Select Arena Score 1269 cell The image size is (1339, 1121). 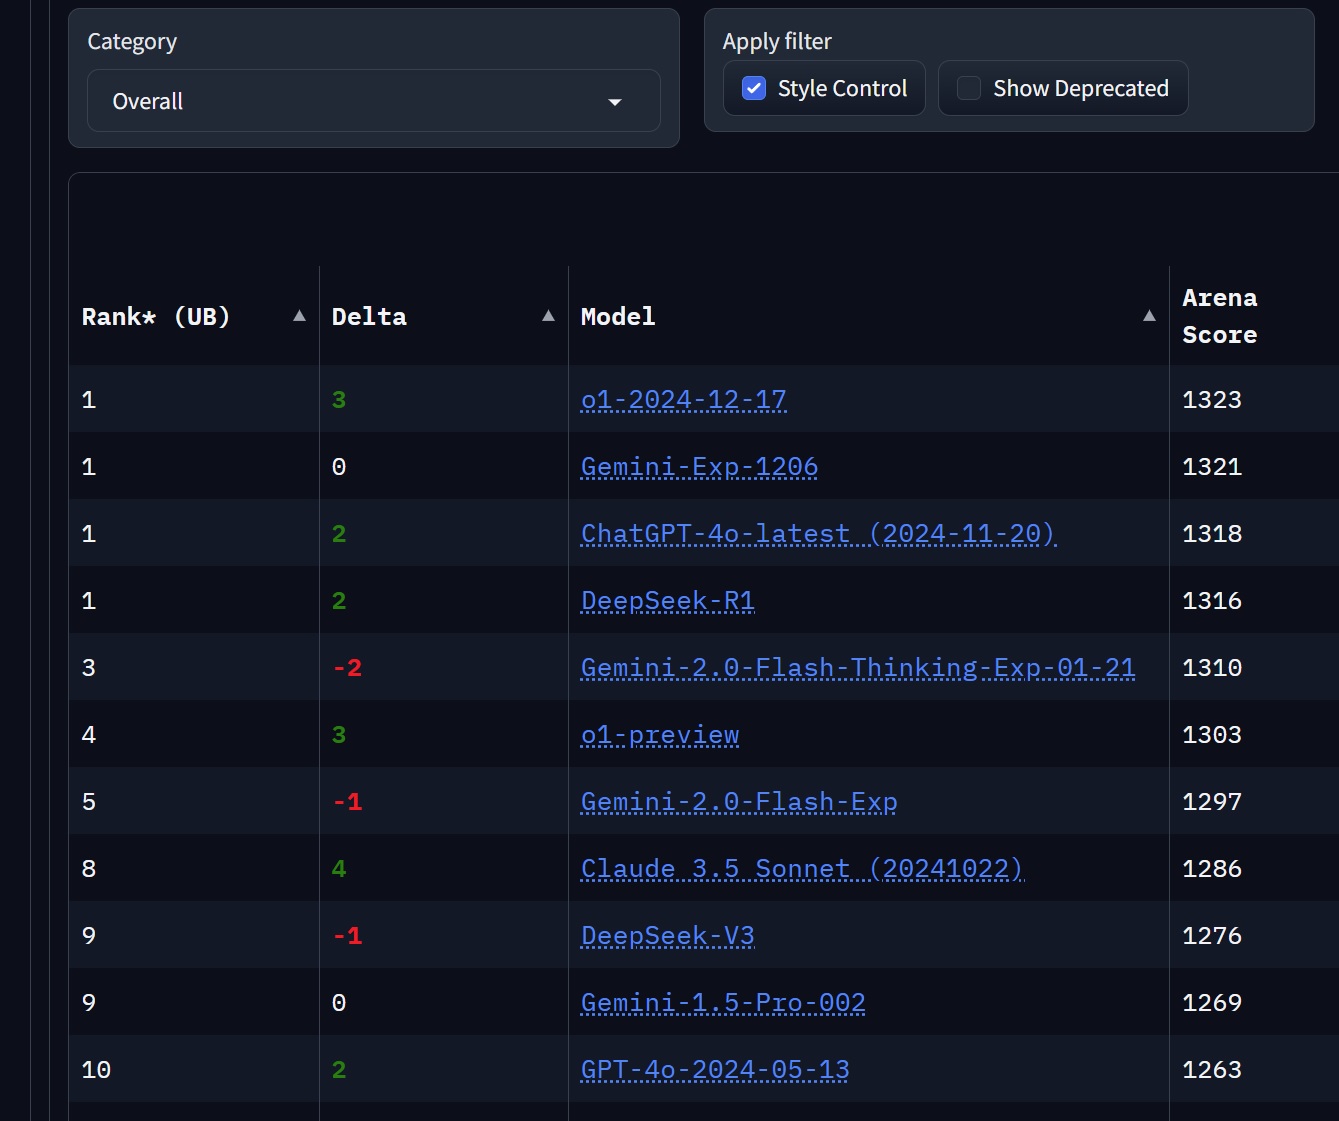click(x=1212, y=1003)
